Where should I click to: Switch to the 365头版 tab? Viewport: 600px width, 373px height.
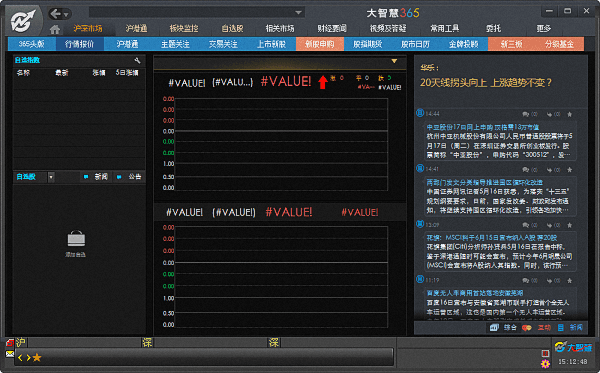pyautogui.click(x=32, y=44)
